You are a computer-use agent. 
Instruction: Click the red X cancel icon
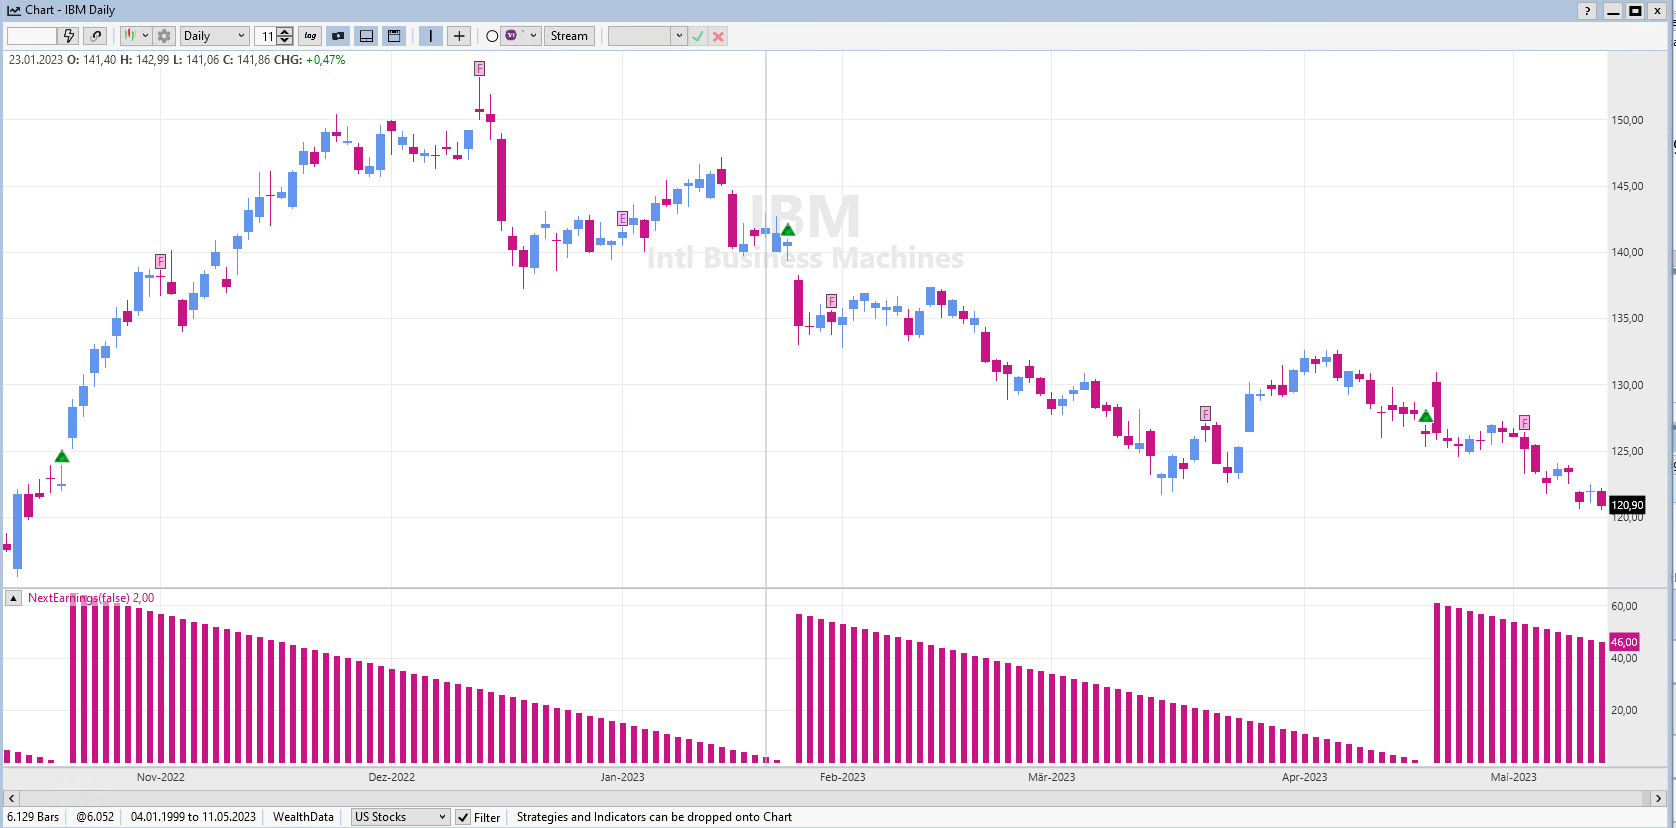(718, 36)
